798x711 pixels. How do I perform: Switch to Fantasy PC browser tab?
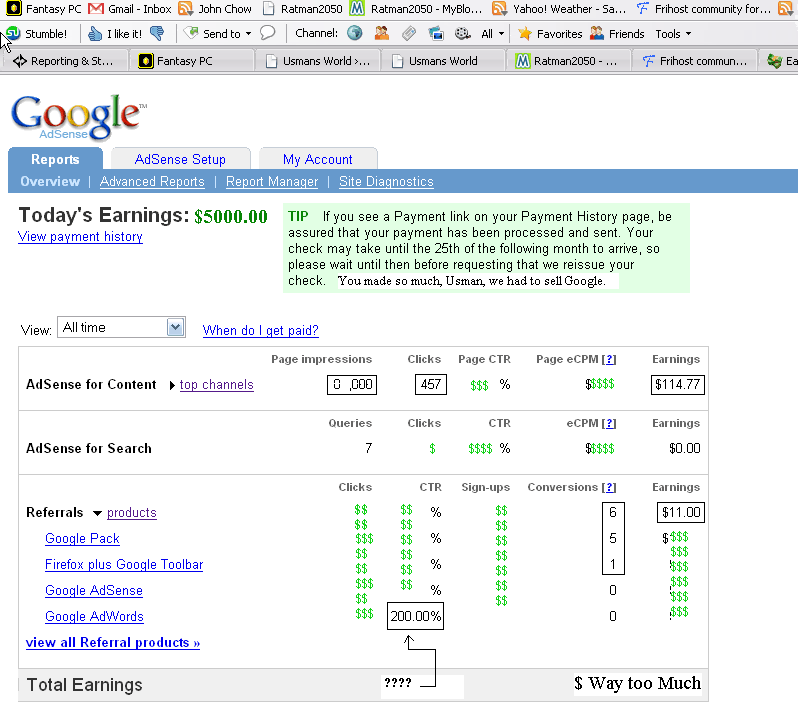tap(191, 61)
